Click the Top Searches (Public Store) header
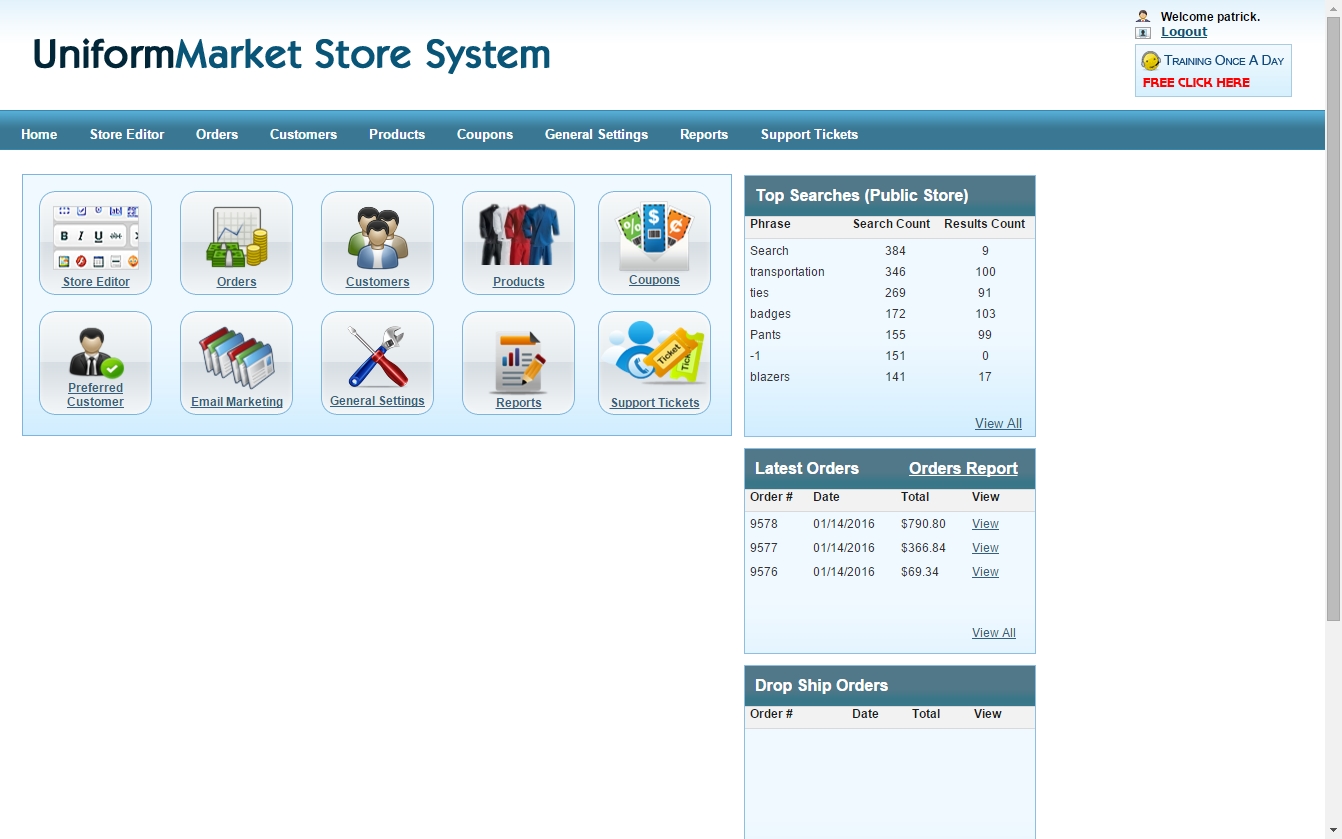Viewport: 1342px width, 839px height. pos(890,196)
